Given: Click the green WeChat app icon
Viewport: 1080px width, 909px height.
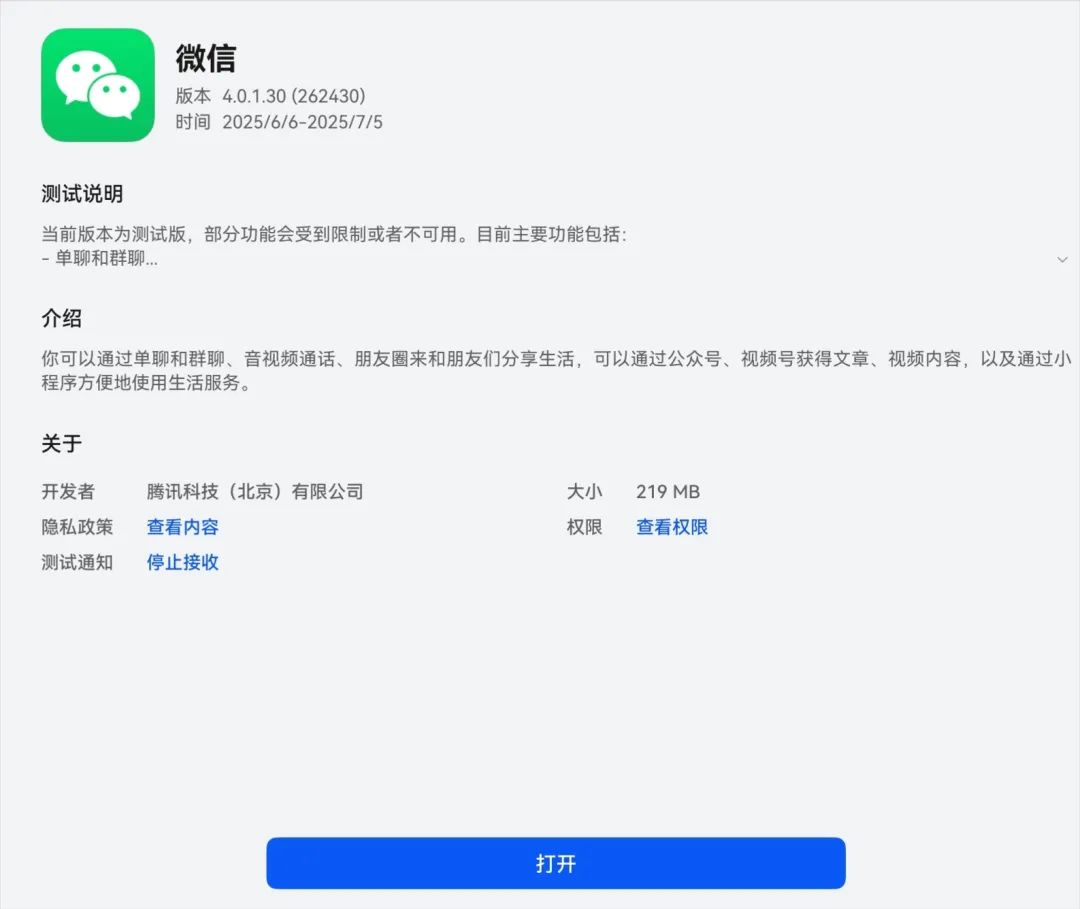Looking at the screenshot, I should coord(98,85).
